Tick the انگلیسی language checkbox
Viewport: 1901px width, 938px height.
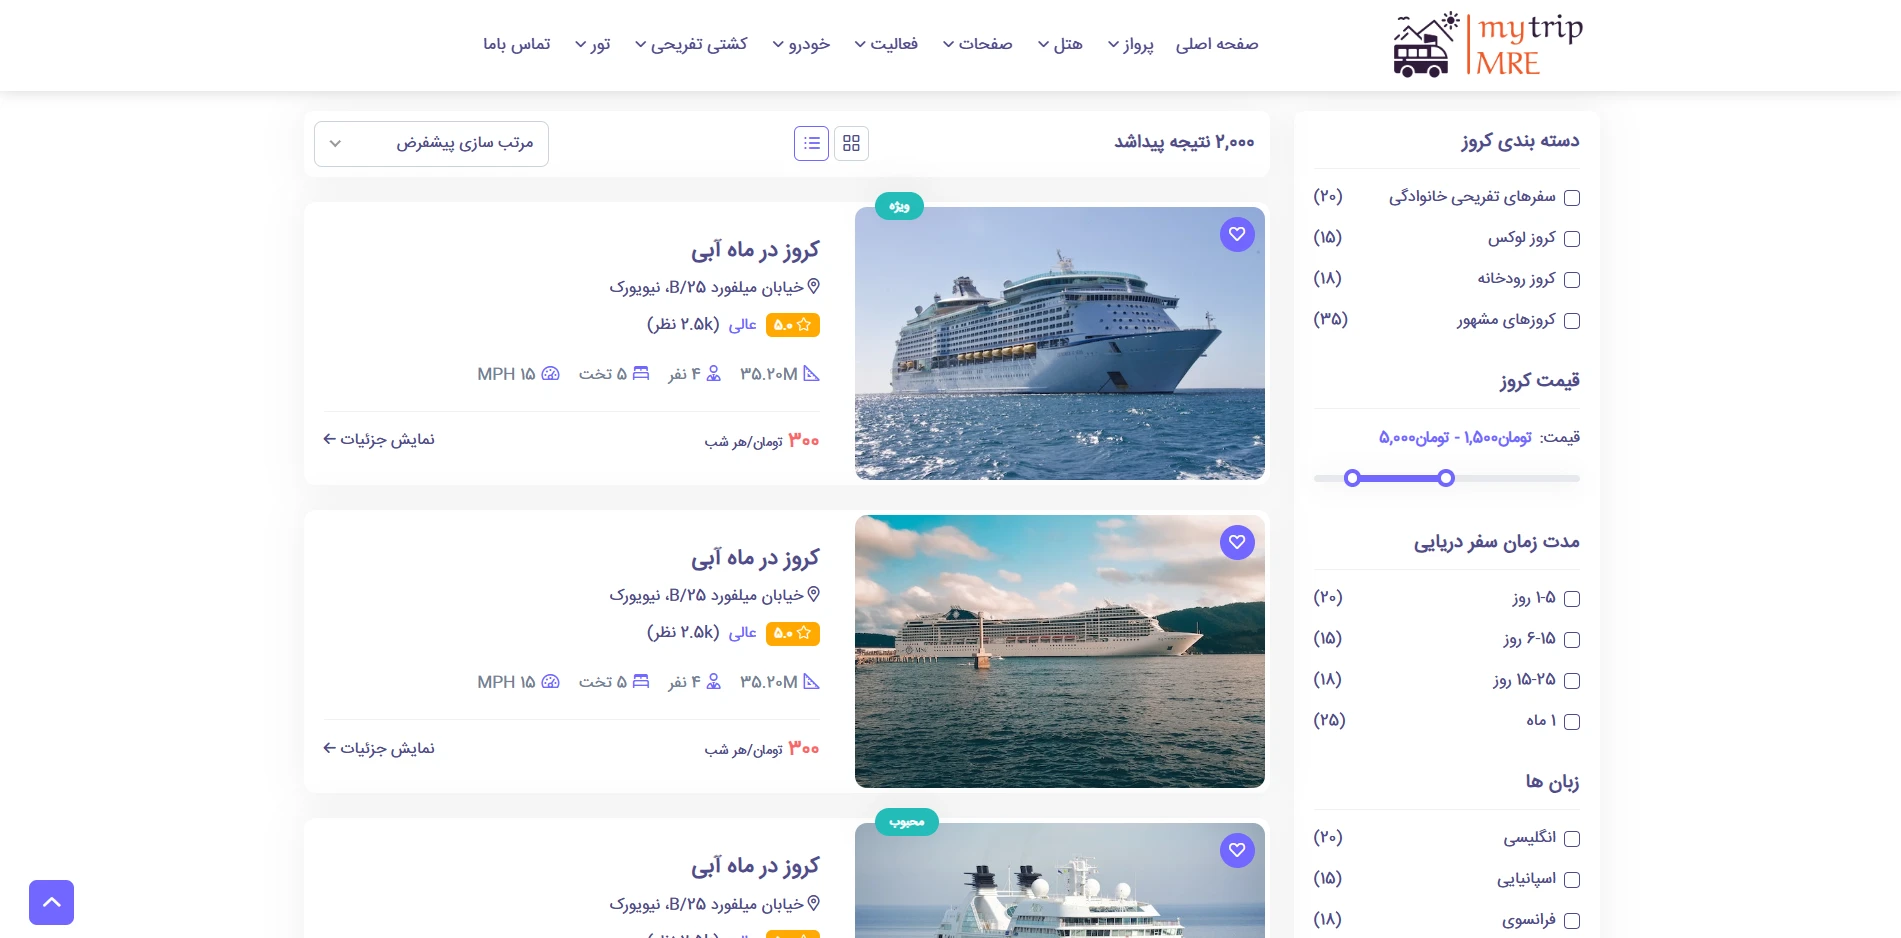click(x=1572, y=839)
